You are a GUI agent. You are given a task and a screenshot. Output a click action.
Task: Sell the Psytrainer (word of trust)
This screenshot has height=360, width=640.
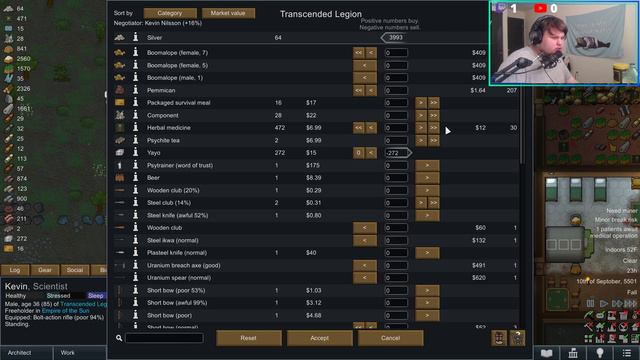pos(427,165)
